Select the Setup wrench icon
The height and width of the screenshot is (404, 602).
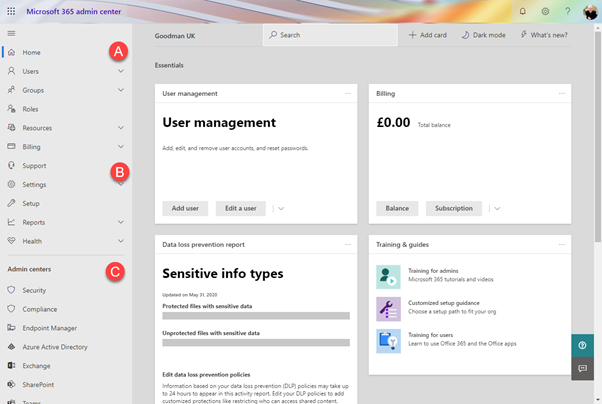point(12,203)
